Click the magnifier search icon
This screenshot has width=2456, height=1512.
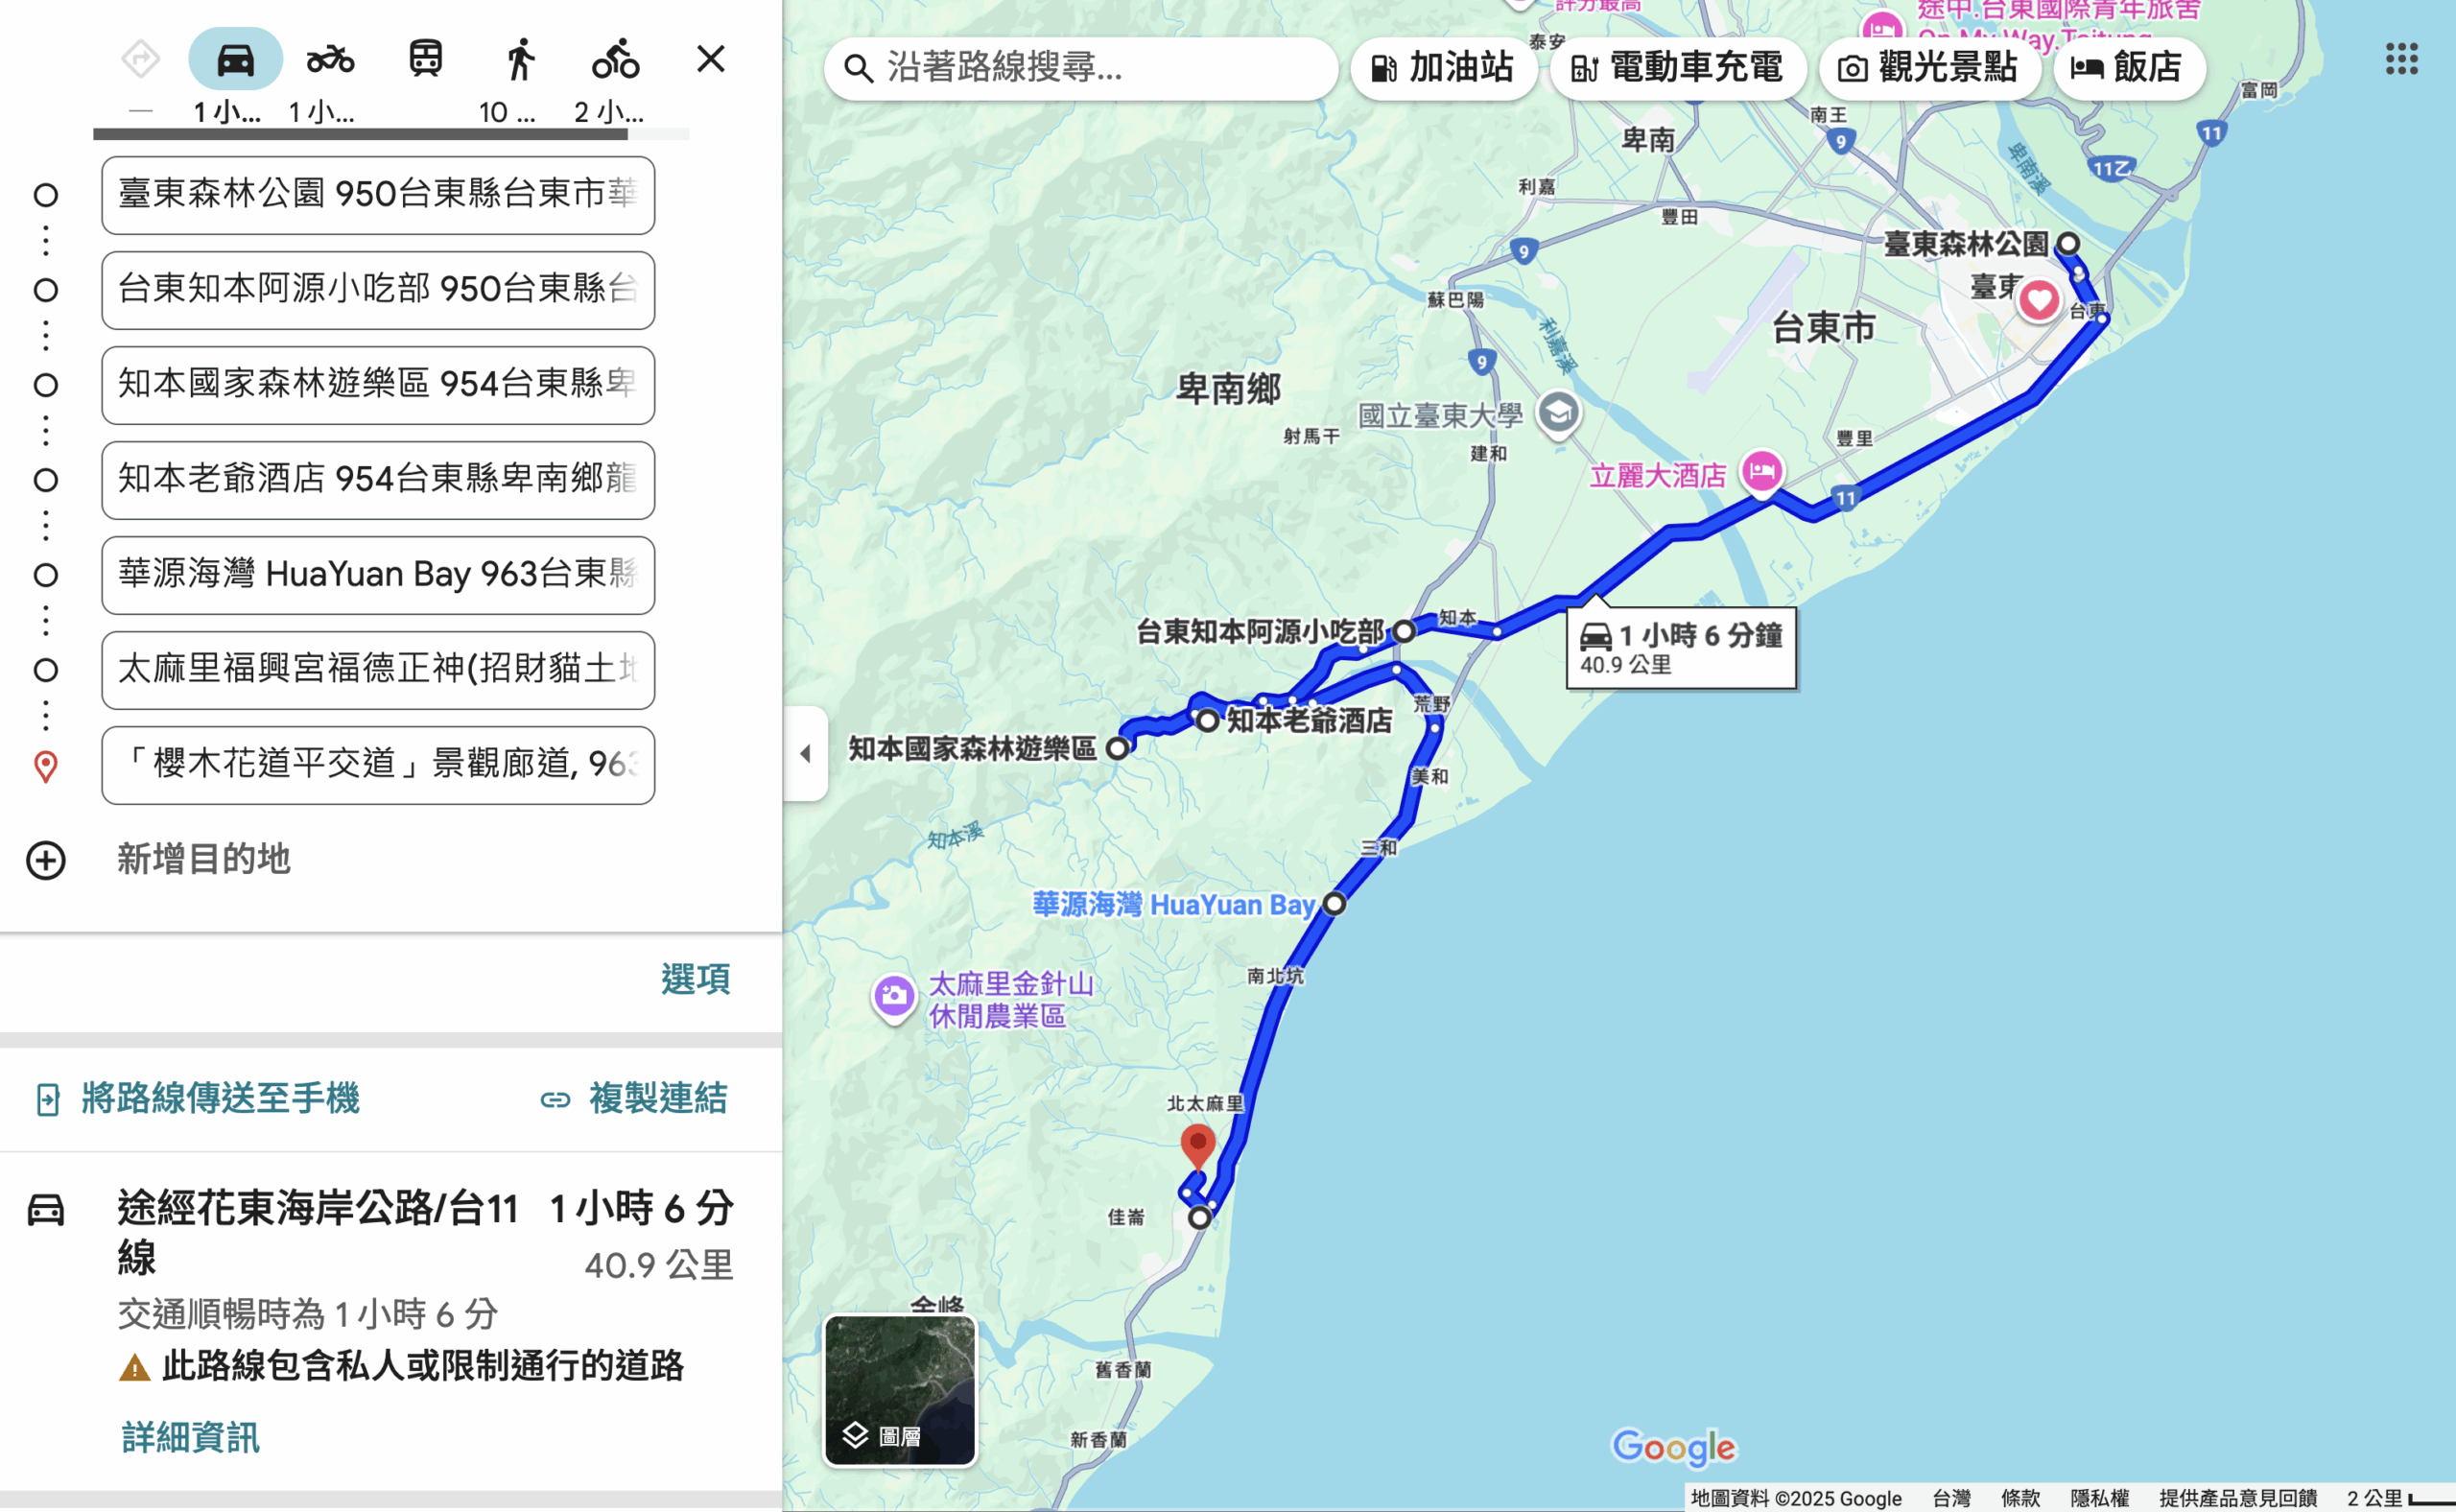coord(857,68)
